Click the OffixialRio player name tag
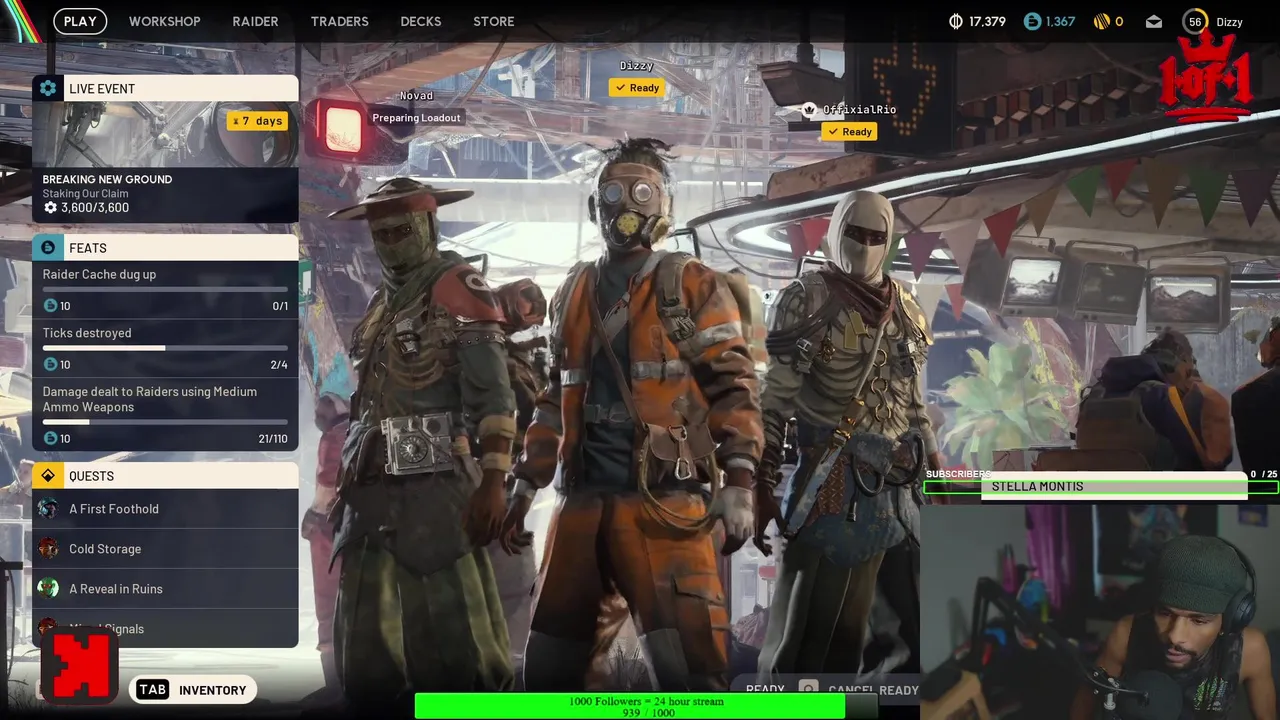 [x=859, y=110]
